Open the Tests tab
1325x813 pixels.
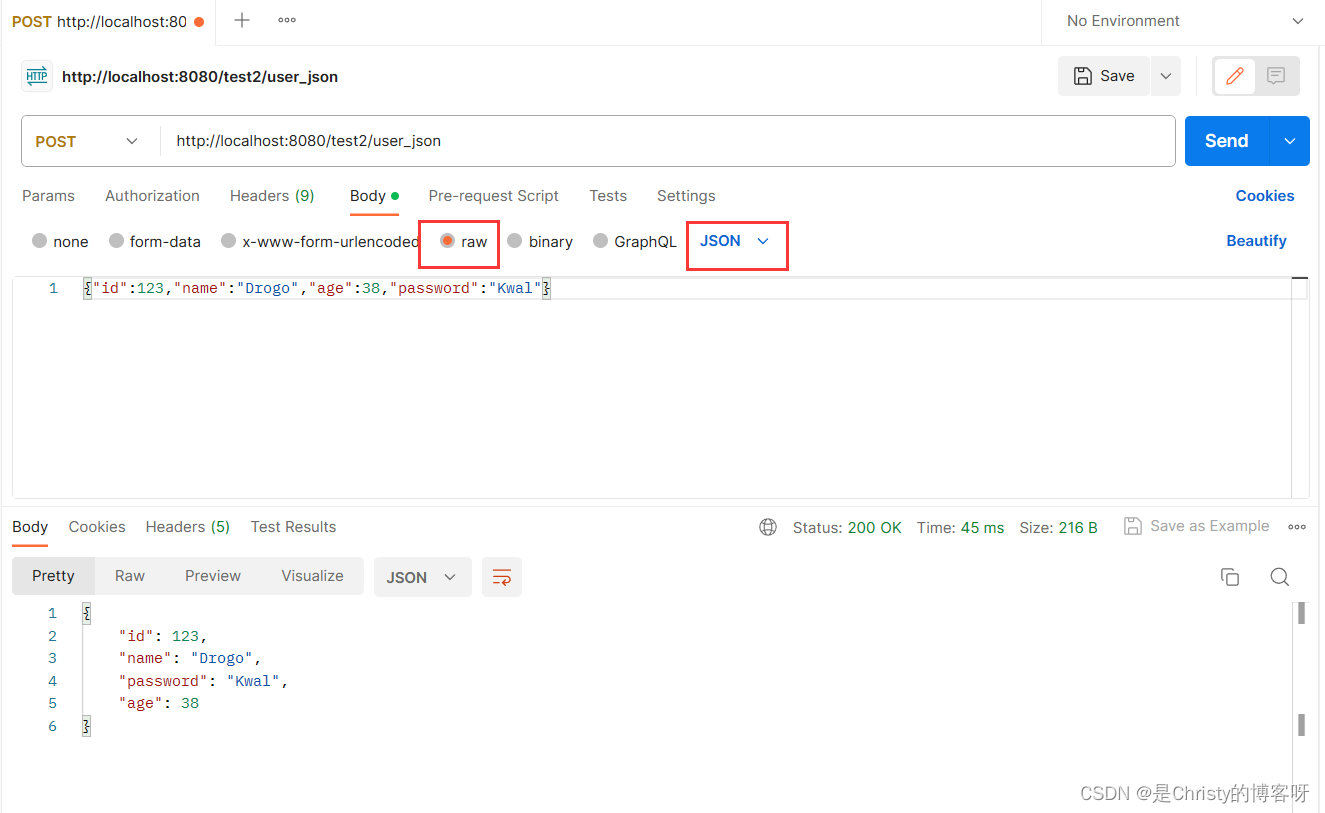coord(608,196)
